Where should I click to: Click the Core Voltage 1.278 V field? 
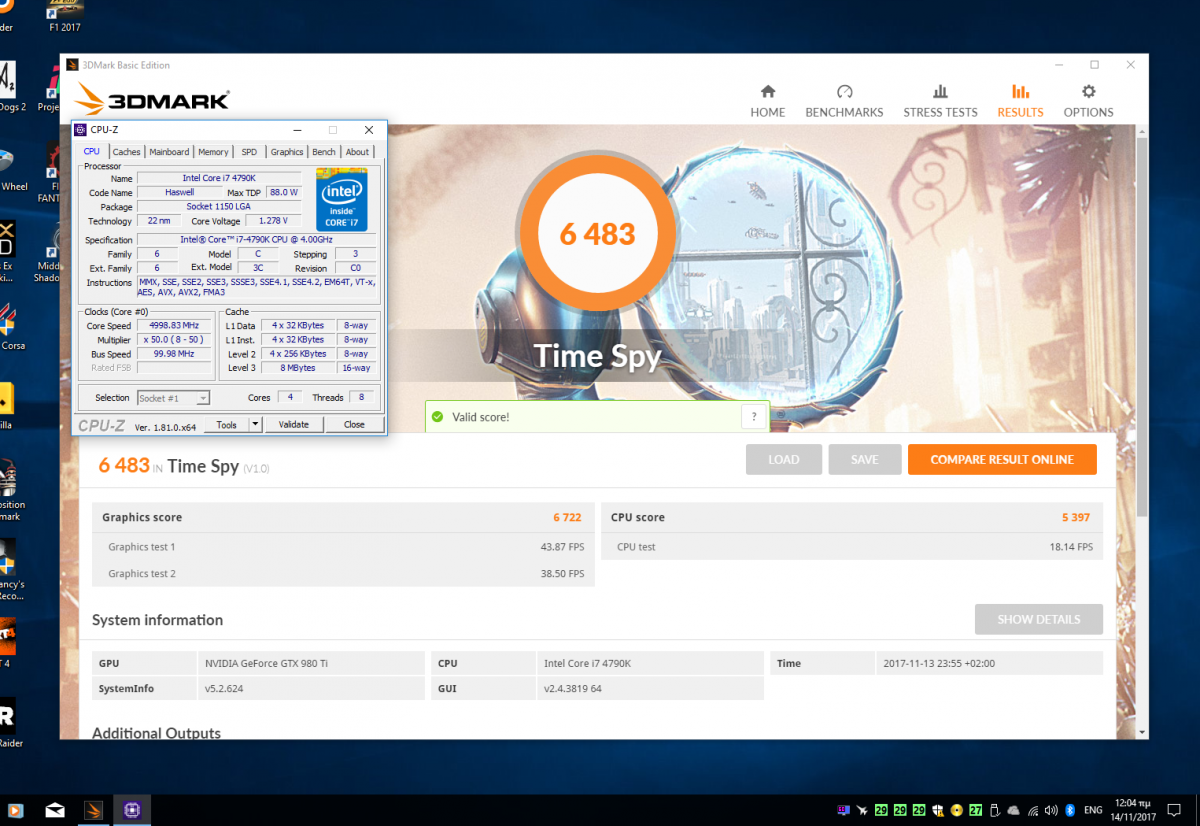(x=271, y=221)
